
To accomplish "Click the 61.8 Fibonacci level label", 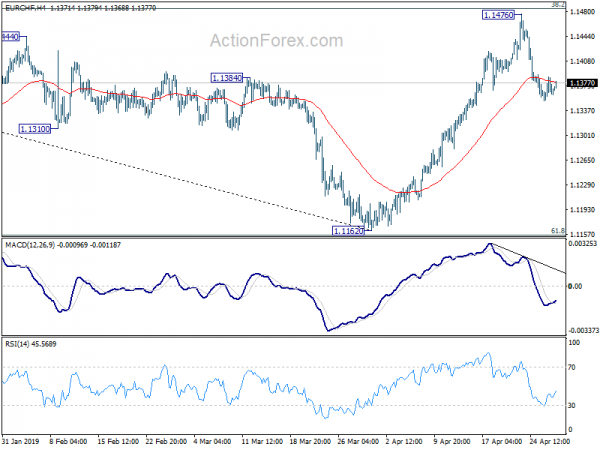I will (558, 231).
